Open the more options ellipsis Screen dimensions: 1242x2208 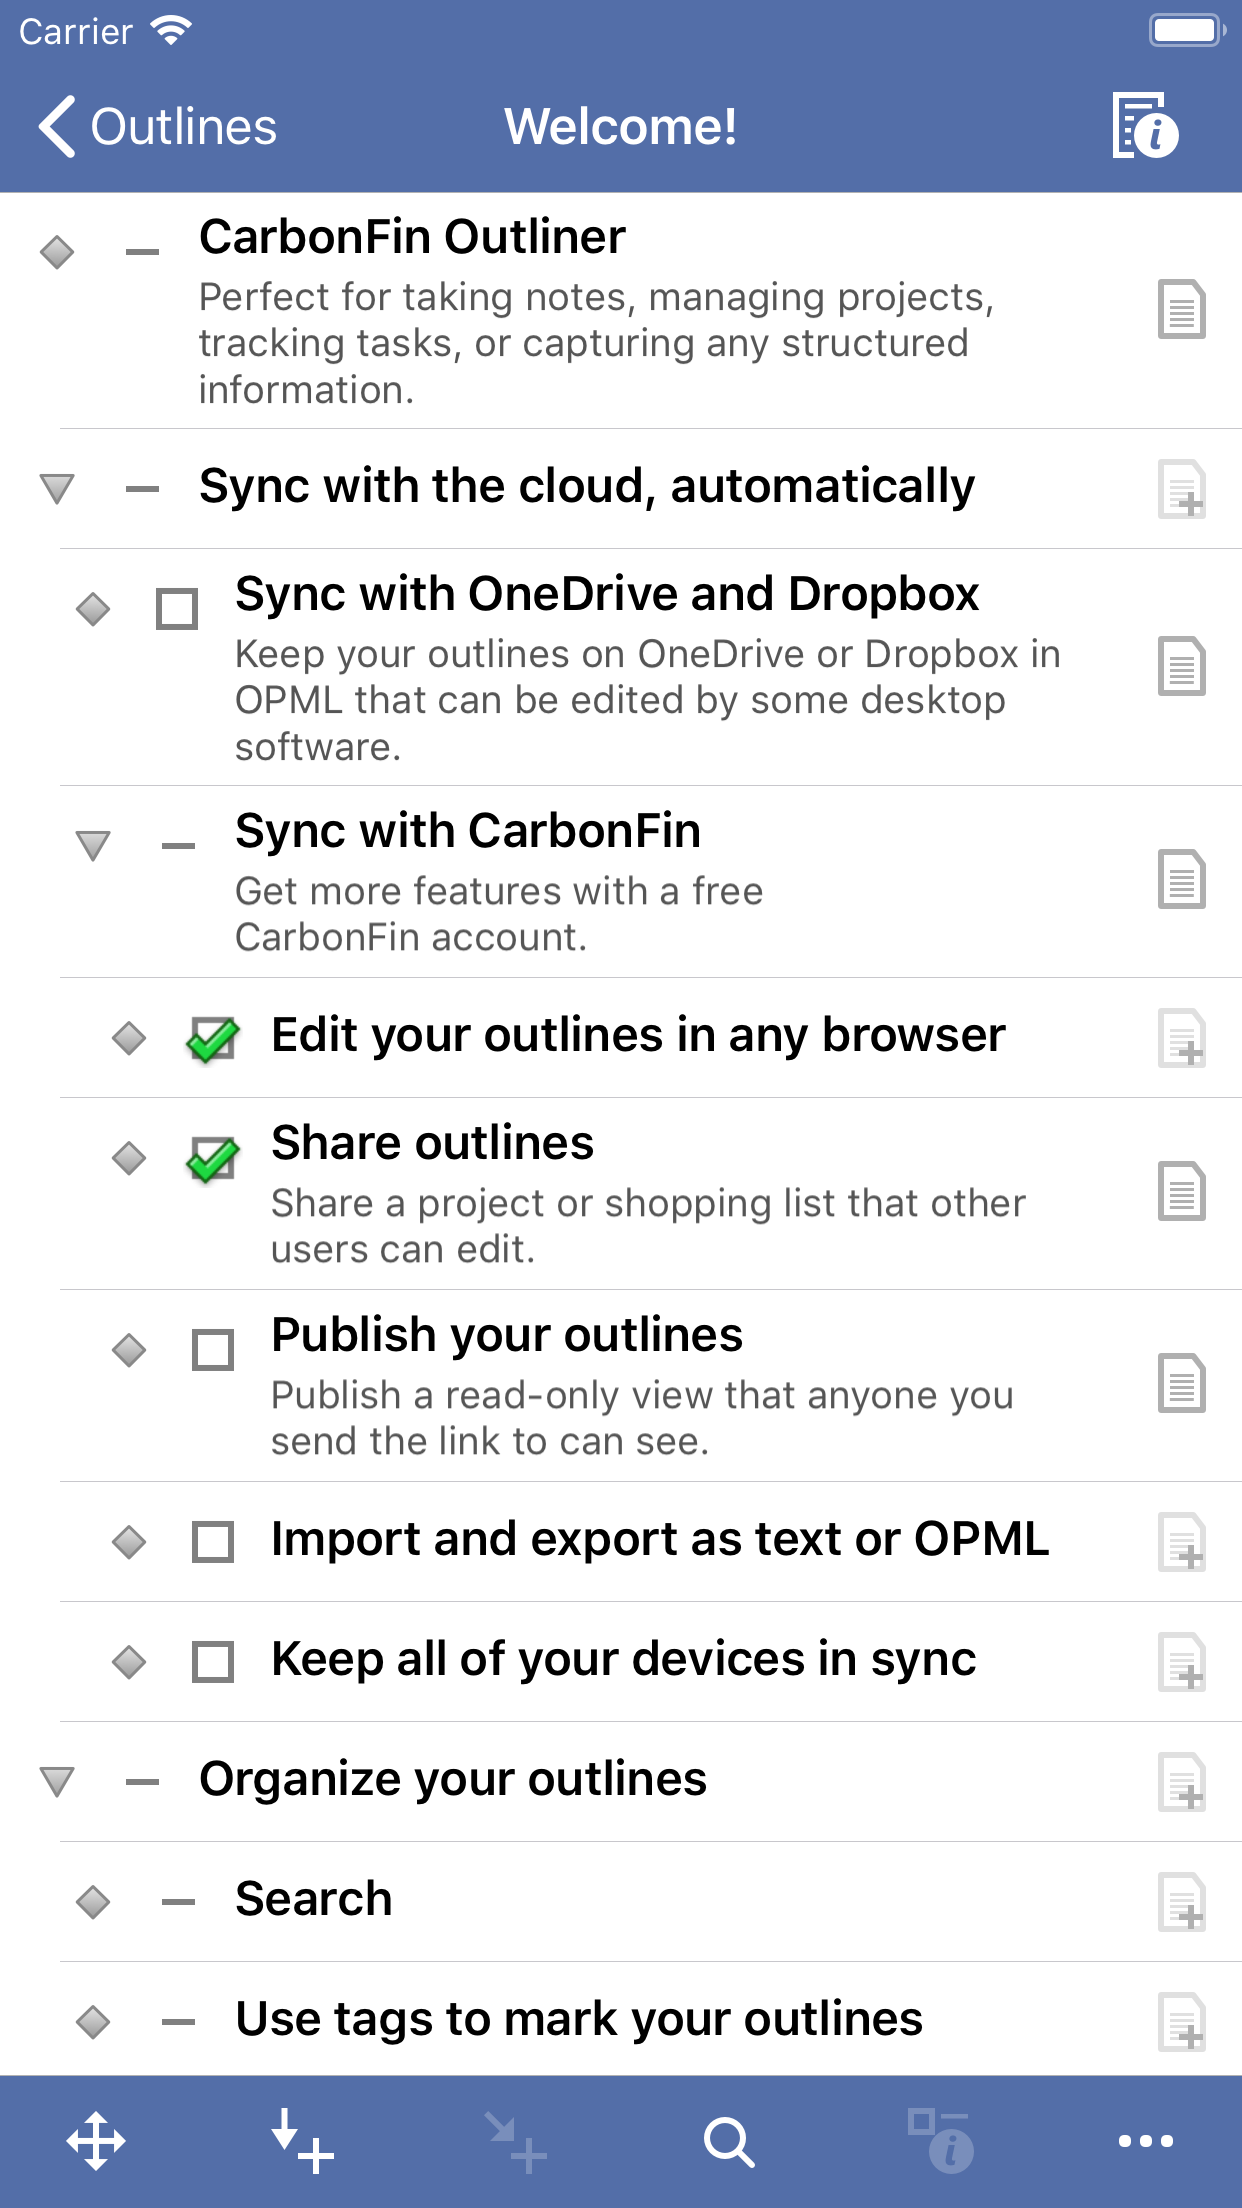(1145, 2141)
